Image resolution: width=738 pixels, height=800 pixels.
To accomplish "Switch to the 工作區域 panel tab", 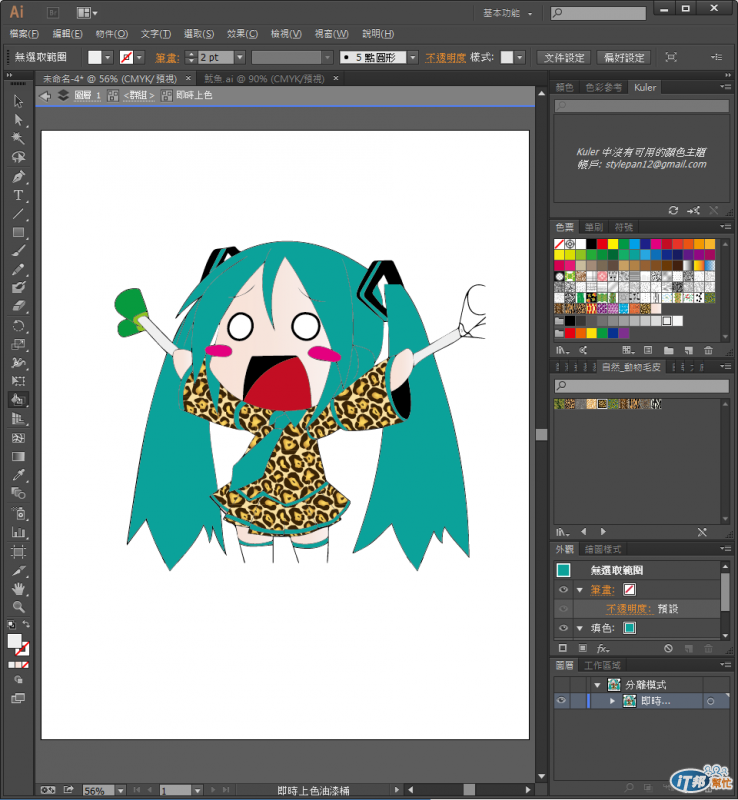I will click(602, 665).
